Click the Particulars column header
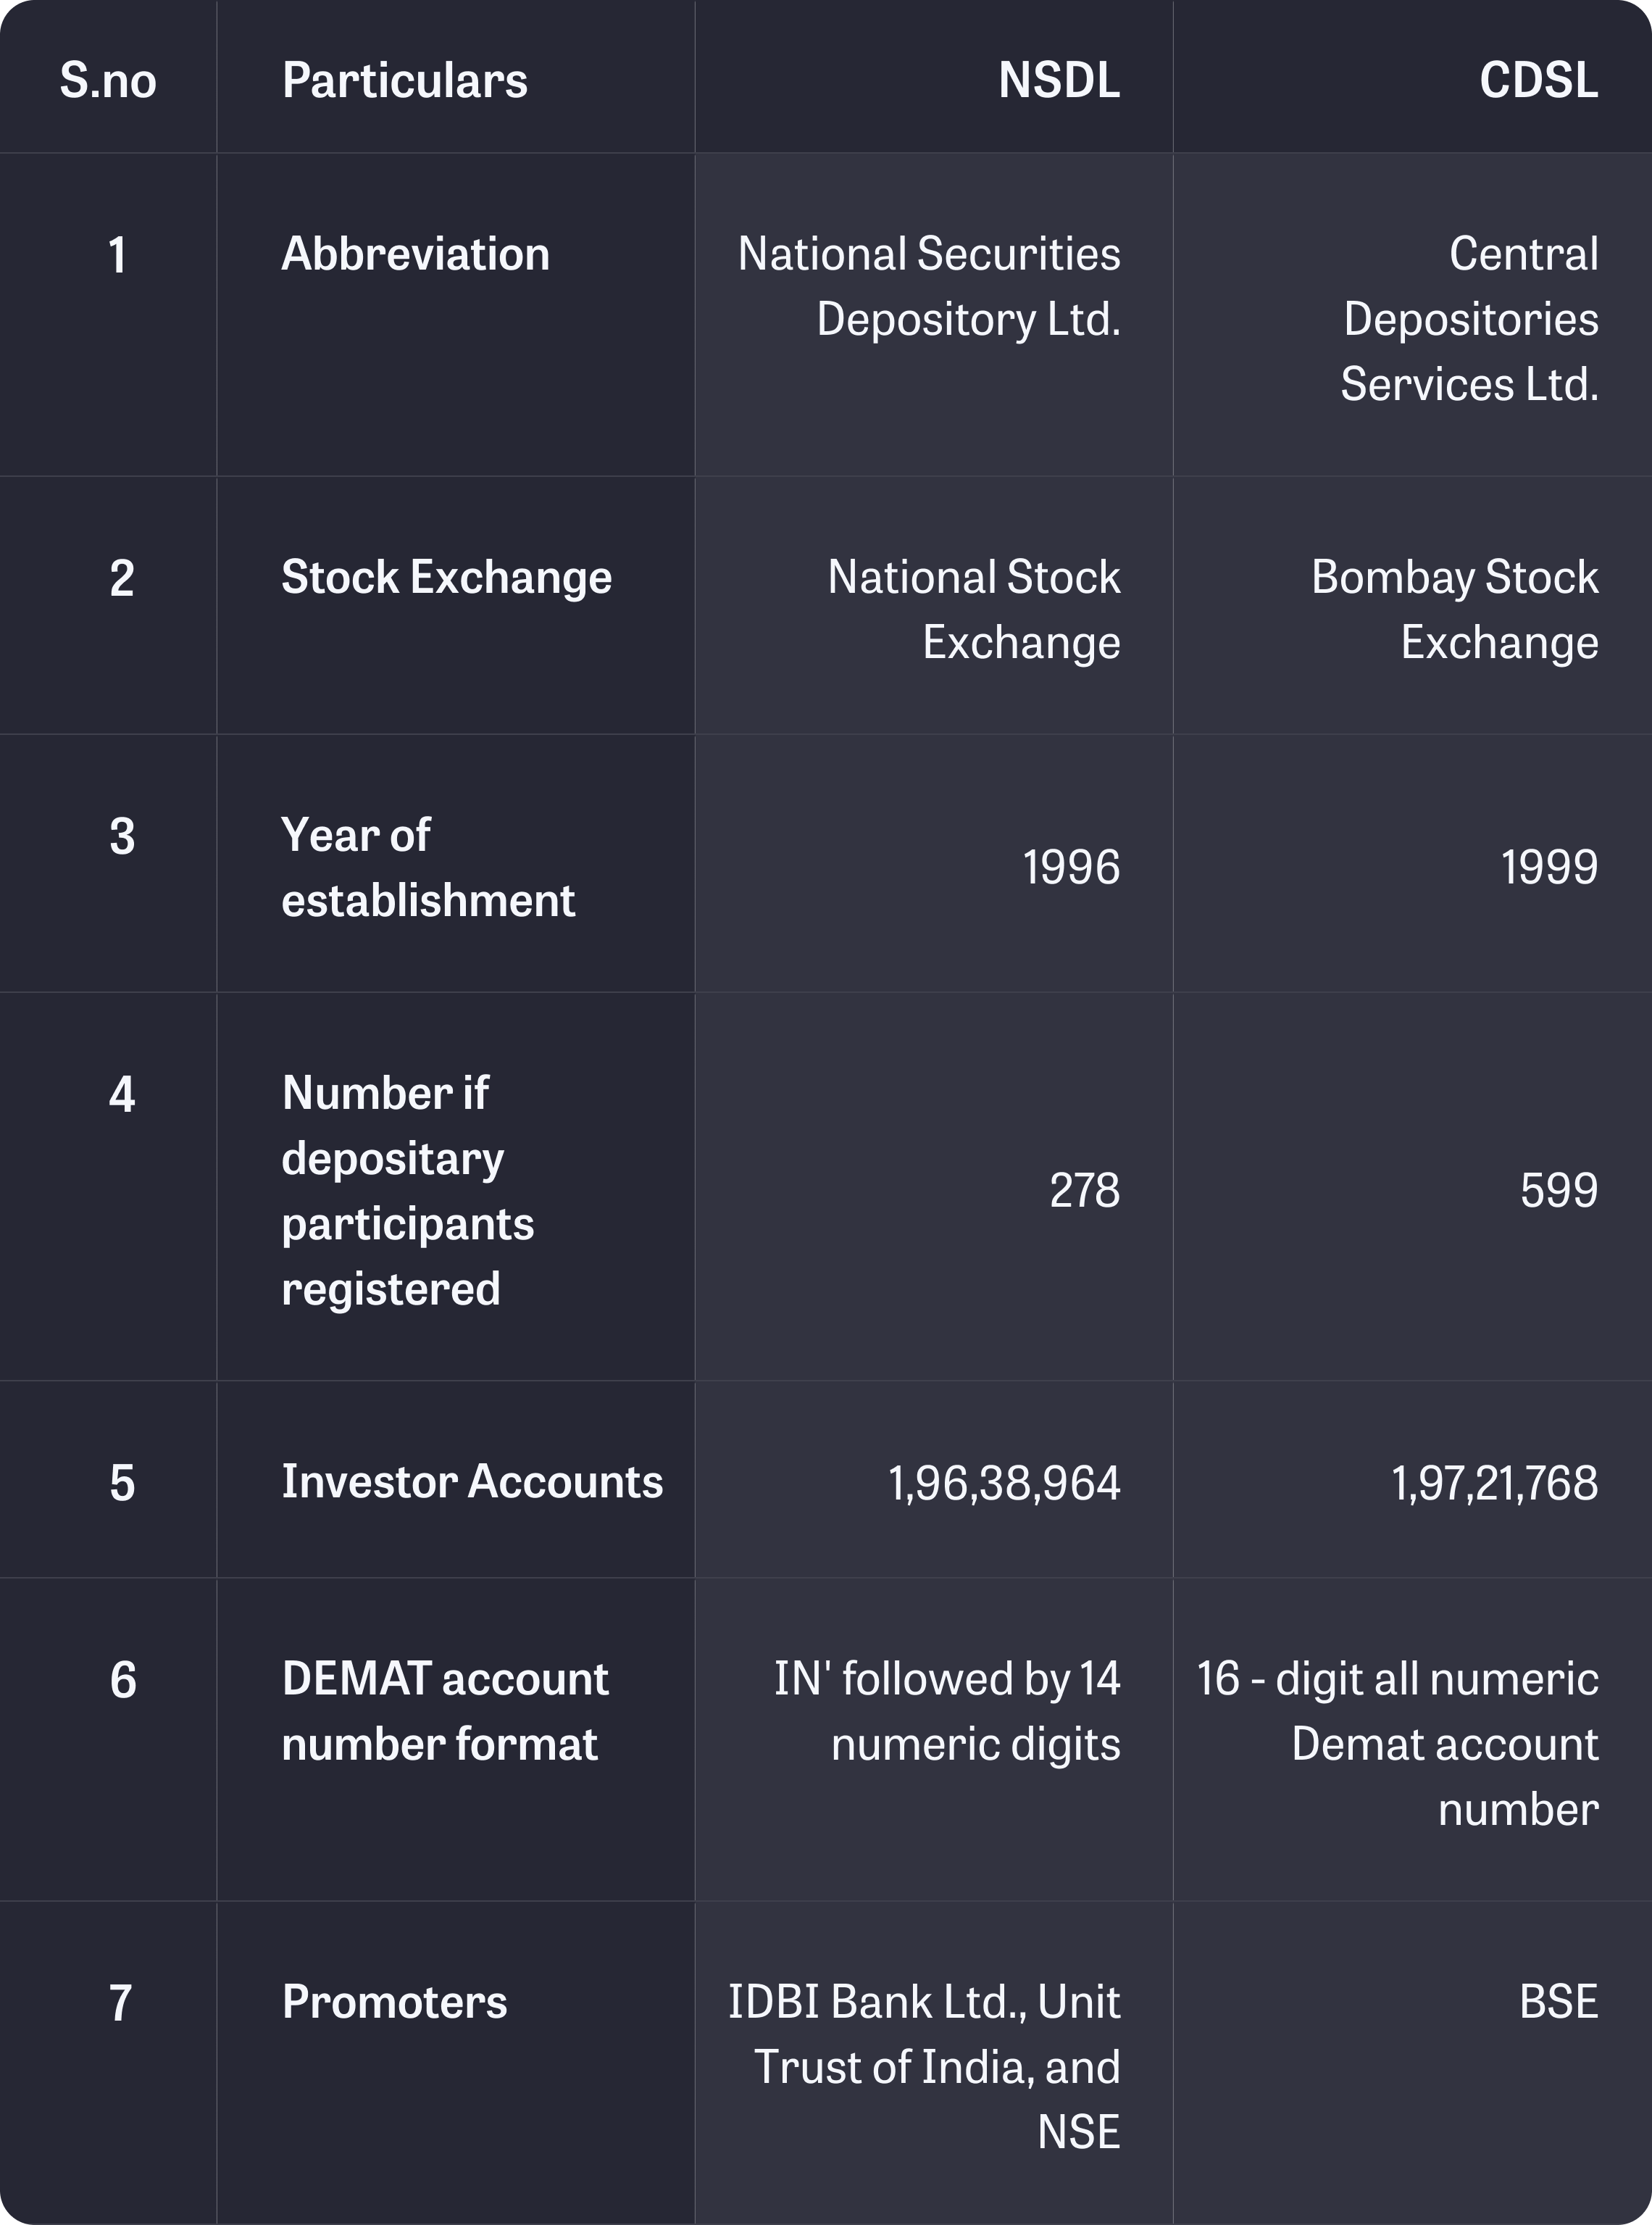 coord(404,80)
